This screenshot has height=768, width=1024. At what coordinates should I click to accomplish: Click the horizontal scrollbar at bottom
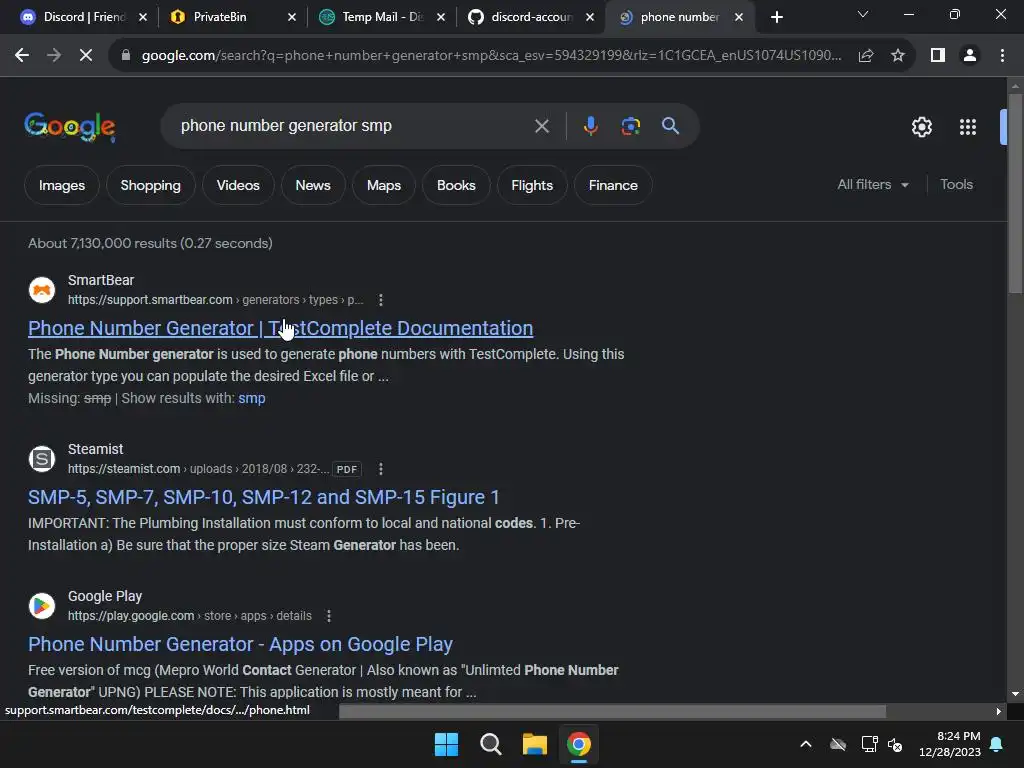tap(613, 711)
